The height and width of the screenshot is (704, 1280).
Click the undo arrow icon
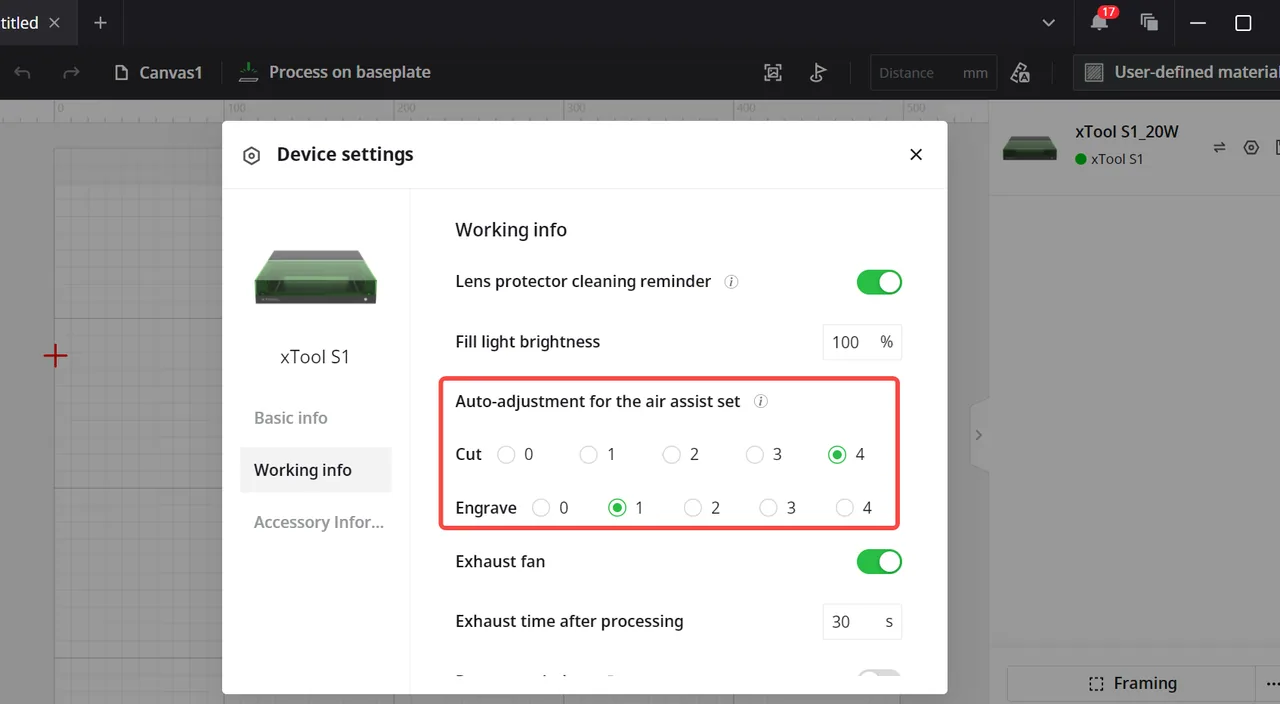click(23, 72)
